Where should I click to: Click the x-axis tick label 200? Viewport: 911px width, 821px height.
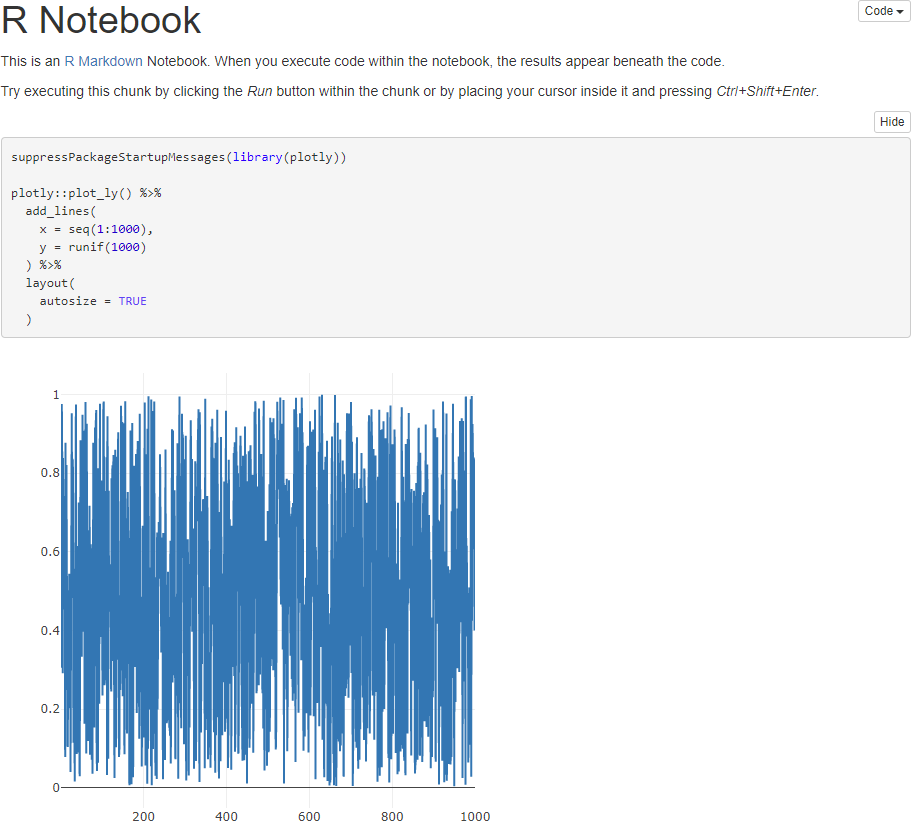[x=143, y=816]
